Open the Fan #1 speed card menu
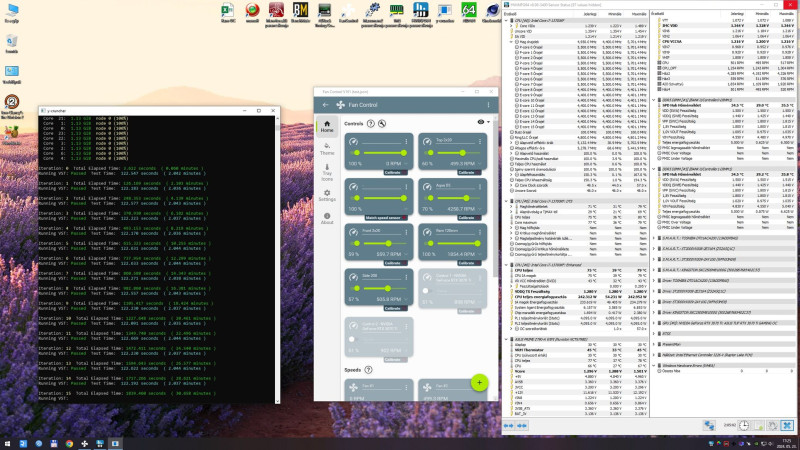The width and height of the screenshot is (800, 450). 406,388
